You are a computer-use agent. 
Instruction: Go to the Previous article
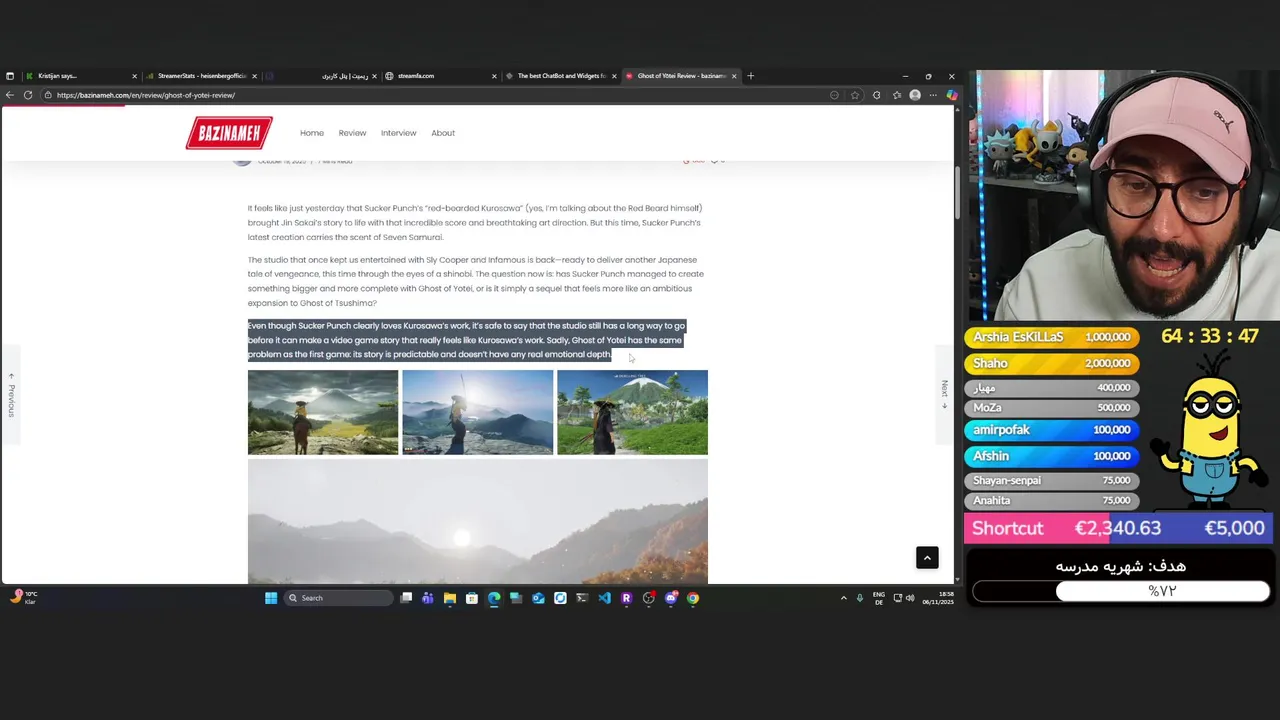(x=11, y=395)
